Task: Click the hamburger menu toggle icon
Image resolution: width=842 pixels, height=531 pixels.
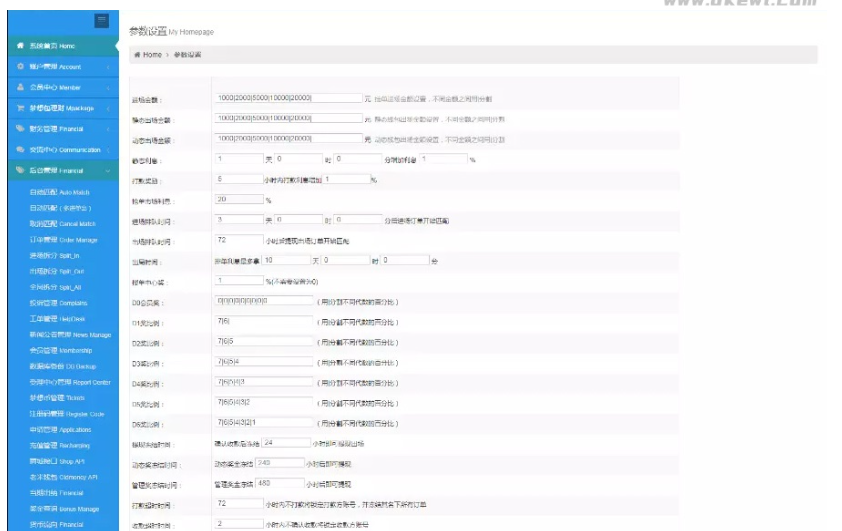Action: tap(102, 20)
